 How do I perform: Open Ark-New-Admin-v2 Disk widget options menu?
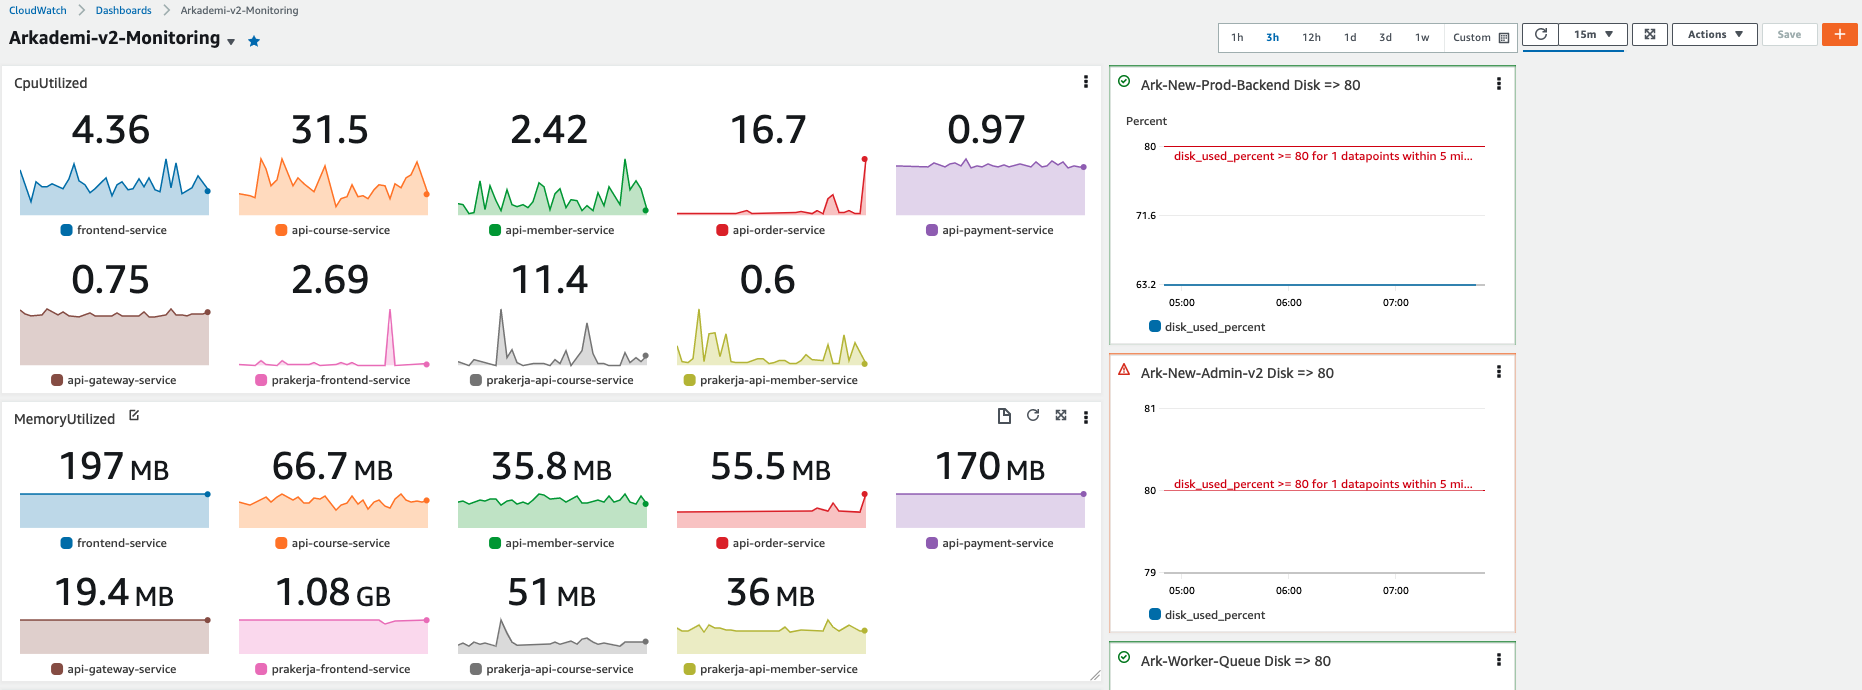(1498, 372)
